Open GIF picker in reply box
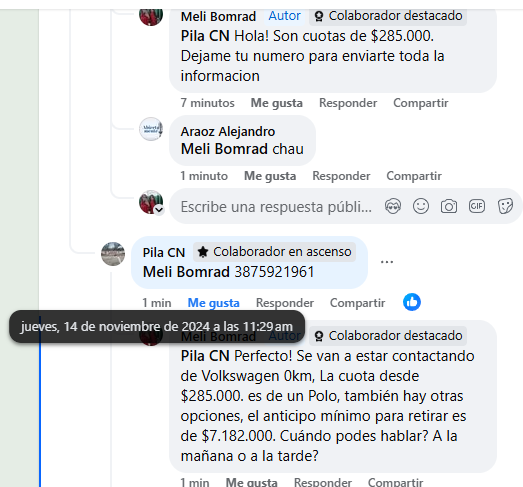Viewport: 523px width, 487px height. click(477, 206)
